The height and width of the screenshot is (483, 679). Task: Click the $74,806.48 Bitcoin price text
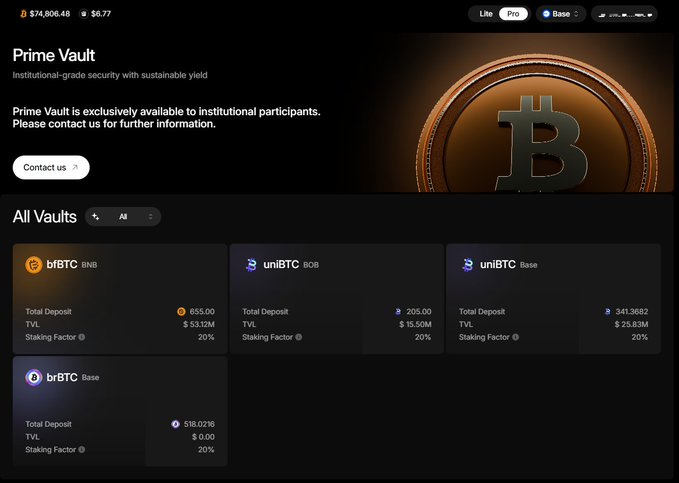pos(50,14)
